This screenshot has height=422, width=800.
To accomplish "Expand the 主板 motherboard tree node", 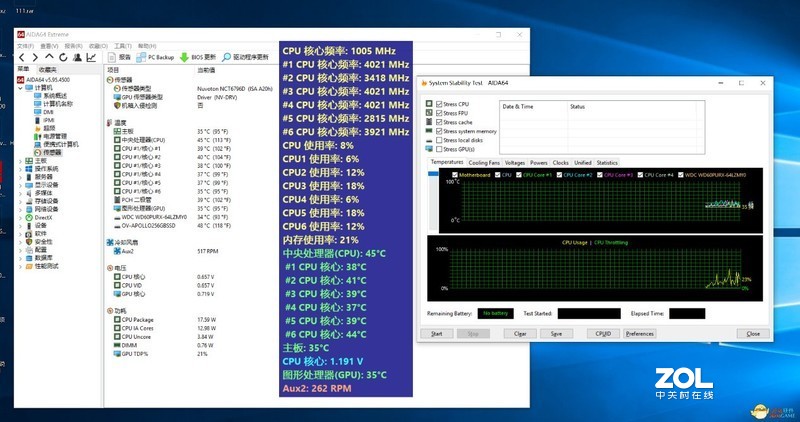I will click(20, 161).
